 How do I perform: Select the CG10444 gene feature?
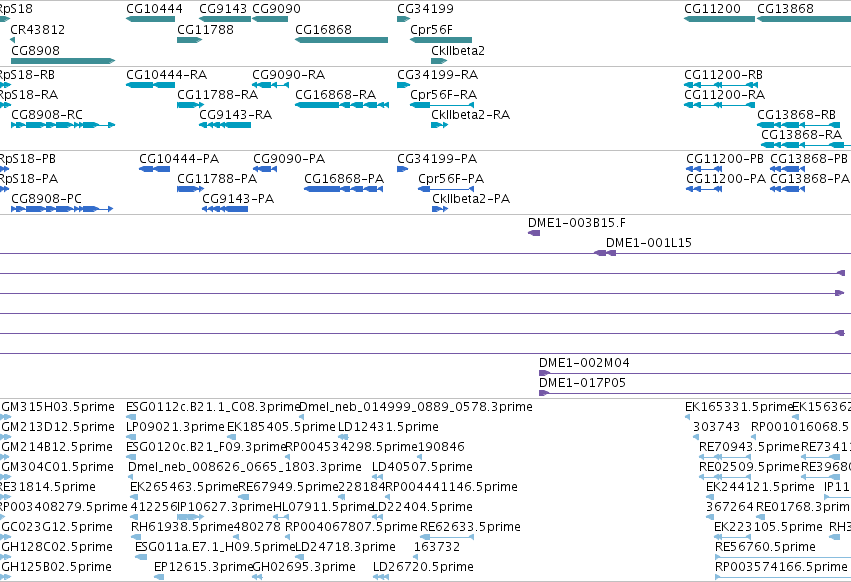point(150,19)
